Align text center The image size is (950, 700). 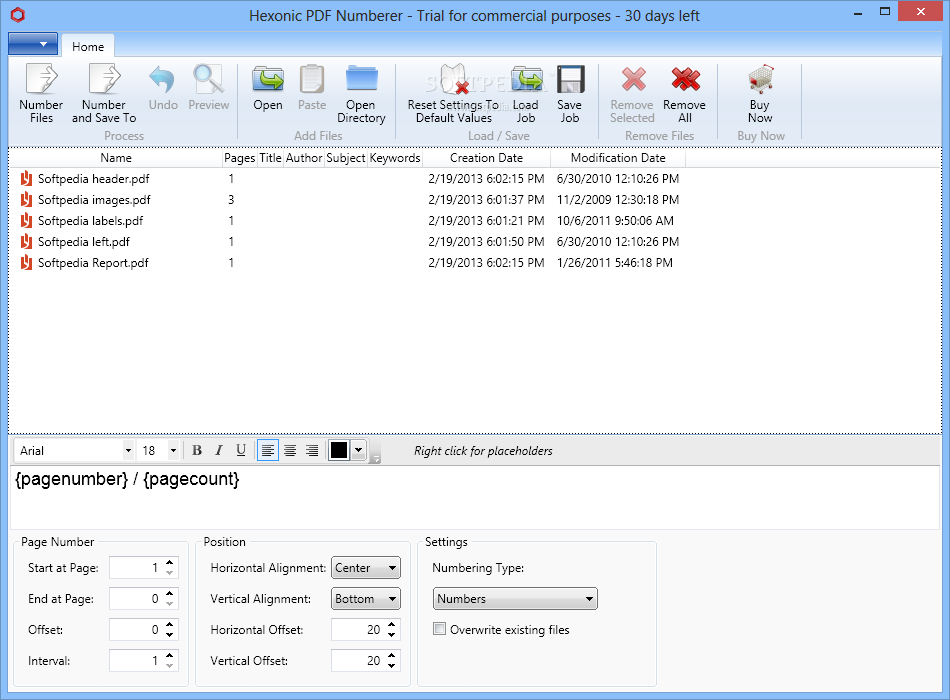tap(290, 450)
